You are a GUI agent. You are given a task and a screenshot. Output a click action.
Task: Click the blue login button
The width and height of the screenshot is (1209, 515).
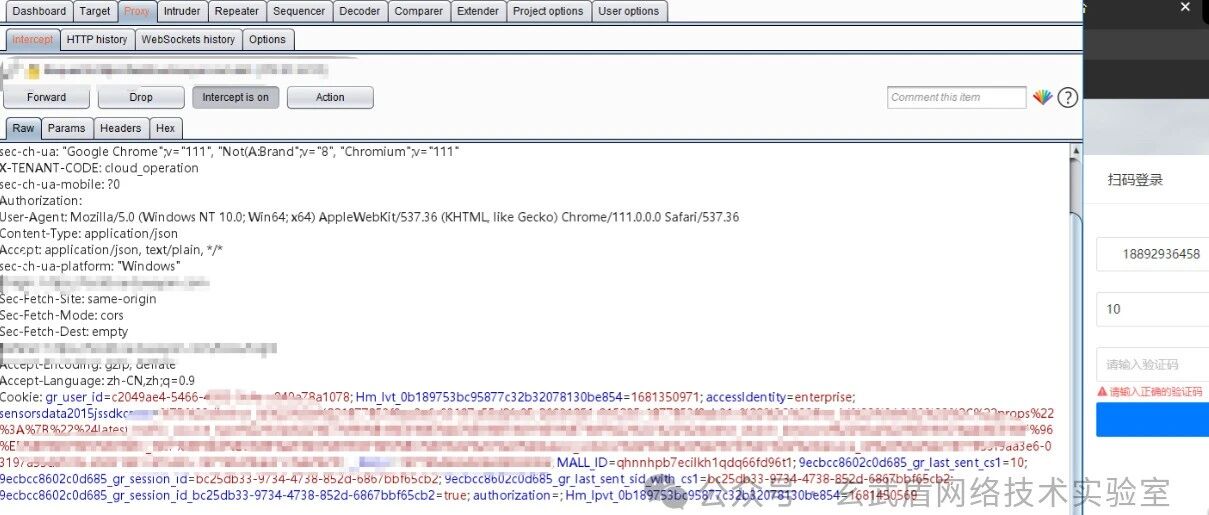[x=1152, y=419]
